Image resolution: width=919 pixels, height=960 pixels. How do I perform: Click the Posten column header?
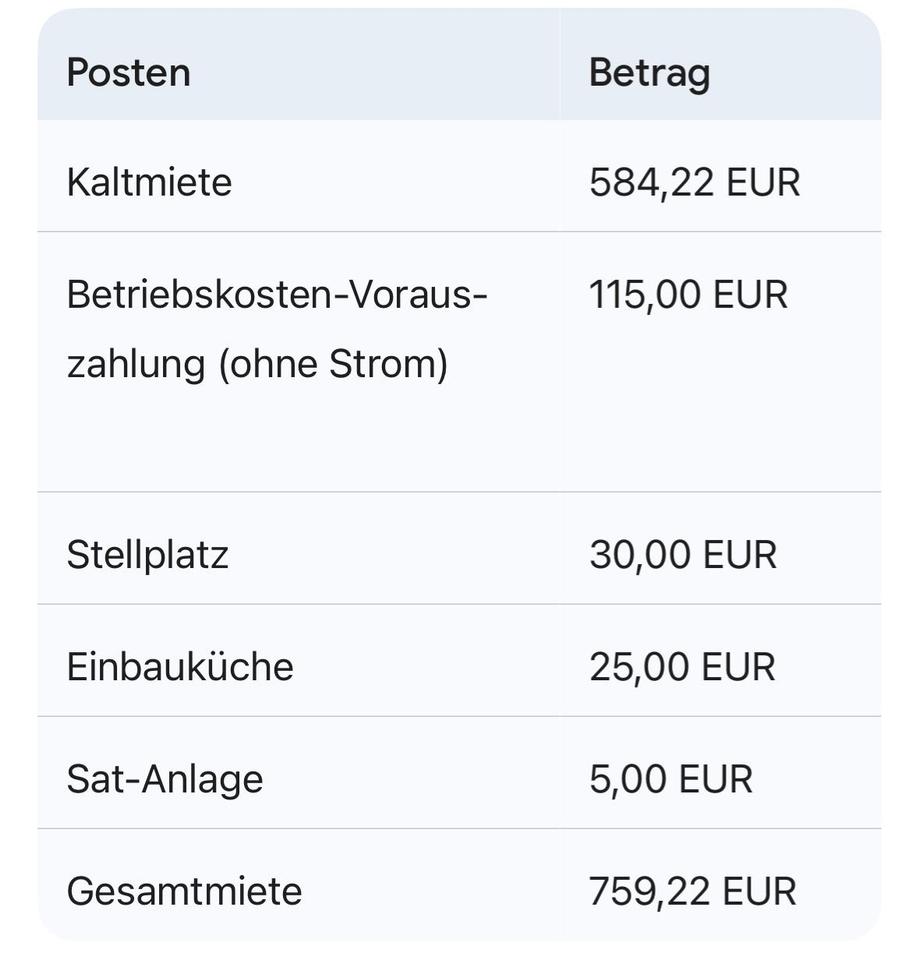(128, 73)
